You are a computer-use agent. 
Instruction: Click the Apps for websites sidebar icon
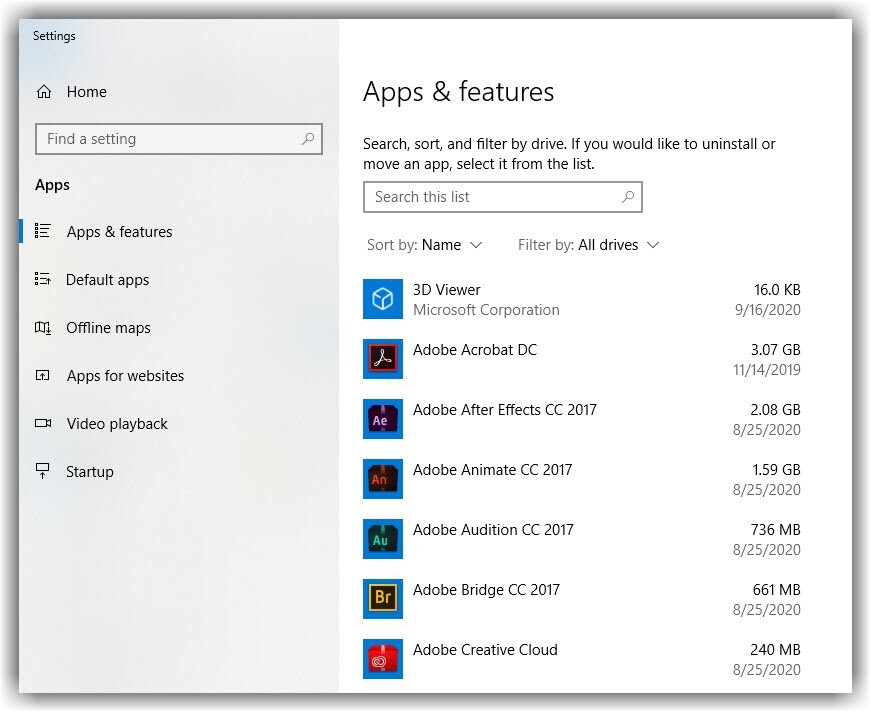click(43, 375)
